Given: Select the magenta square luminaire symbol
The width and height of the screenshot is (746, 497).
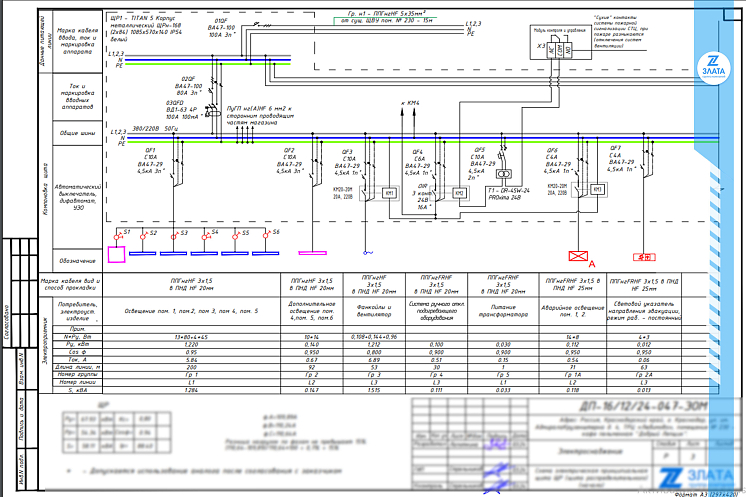Looking at the screenshot, I should (117, 252).
